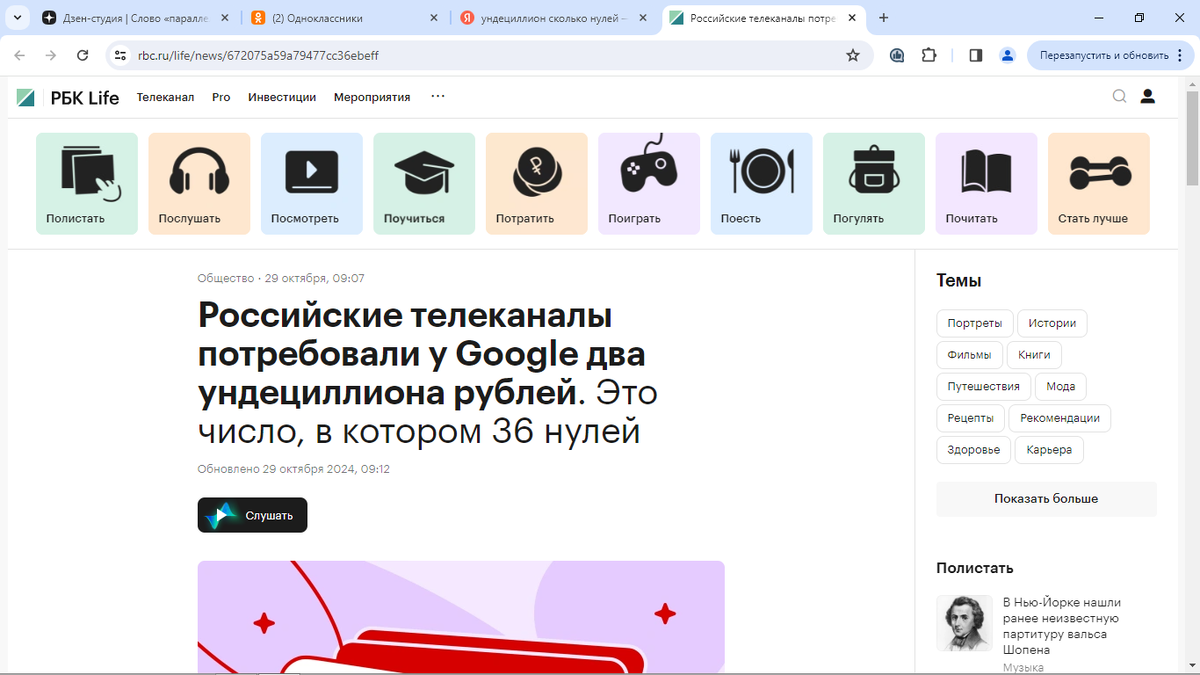Screen dimensions: 1200x675
Task: Open the tab search dropdown arrow
Action: [17, 18]
